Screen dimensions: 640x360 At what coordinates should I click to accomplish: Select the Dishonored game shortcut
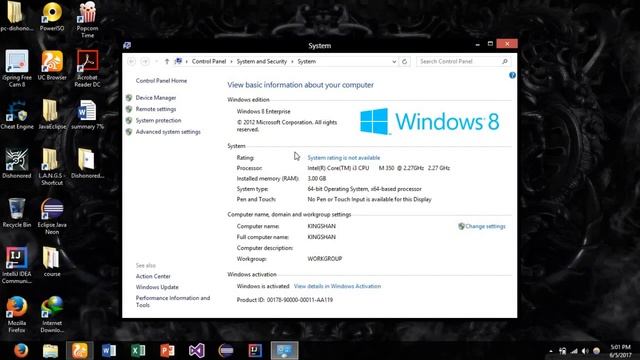click(17, 164)
